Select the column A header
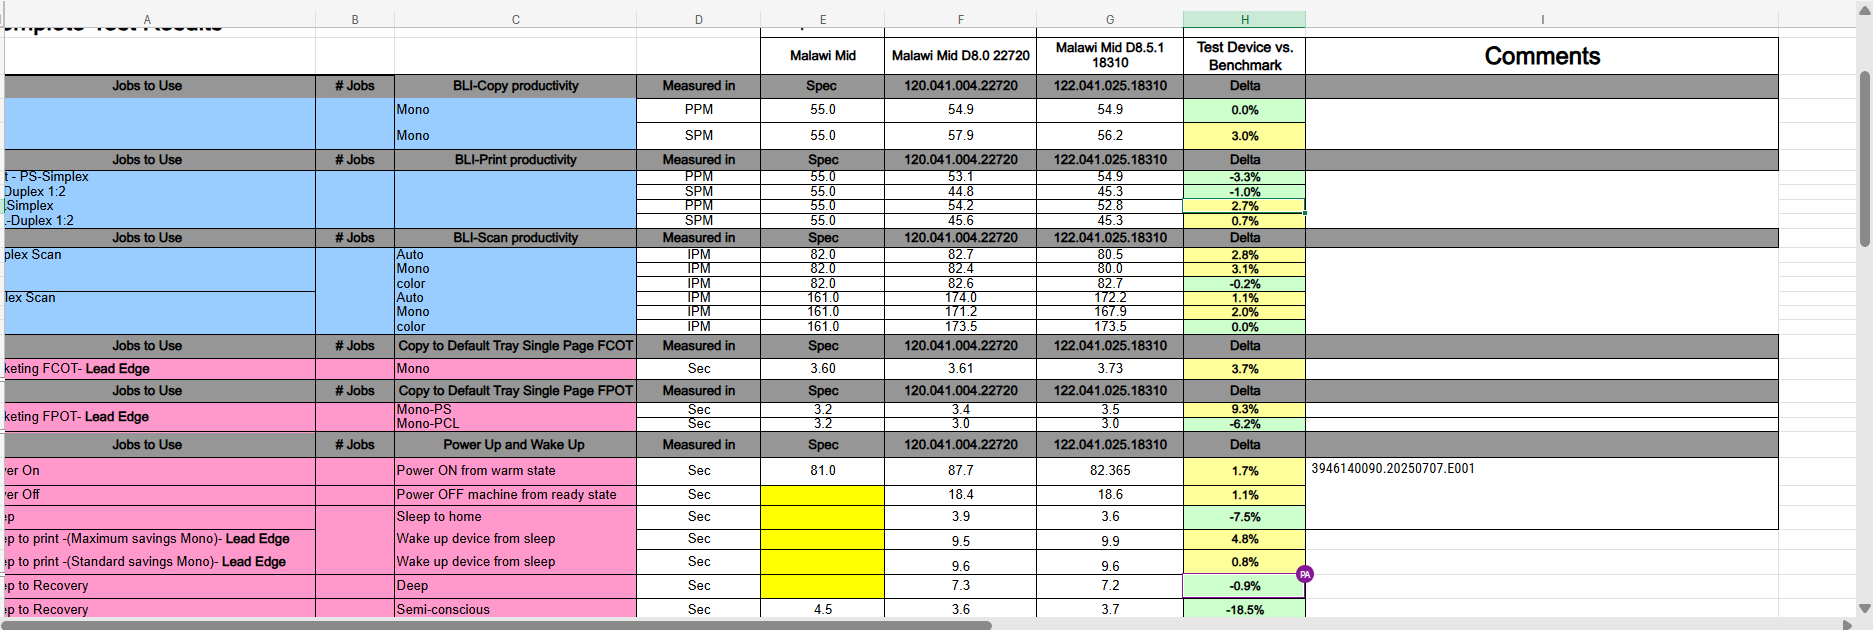This screenshot has width=1873, height=630. 147,19
